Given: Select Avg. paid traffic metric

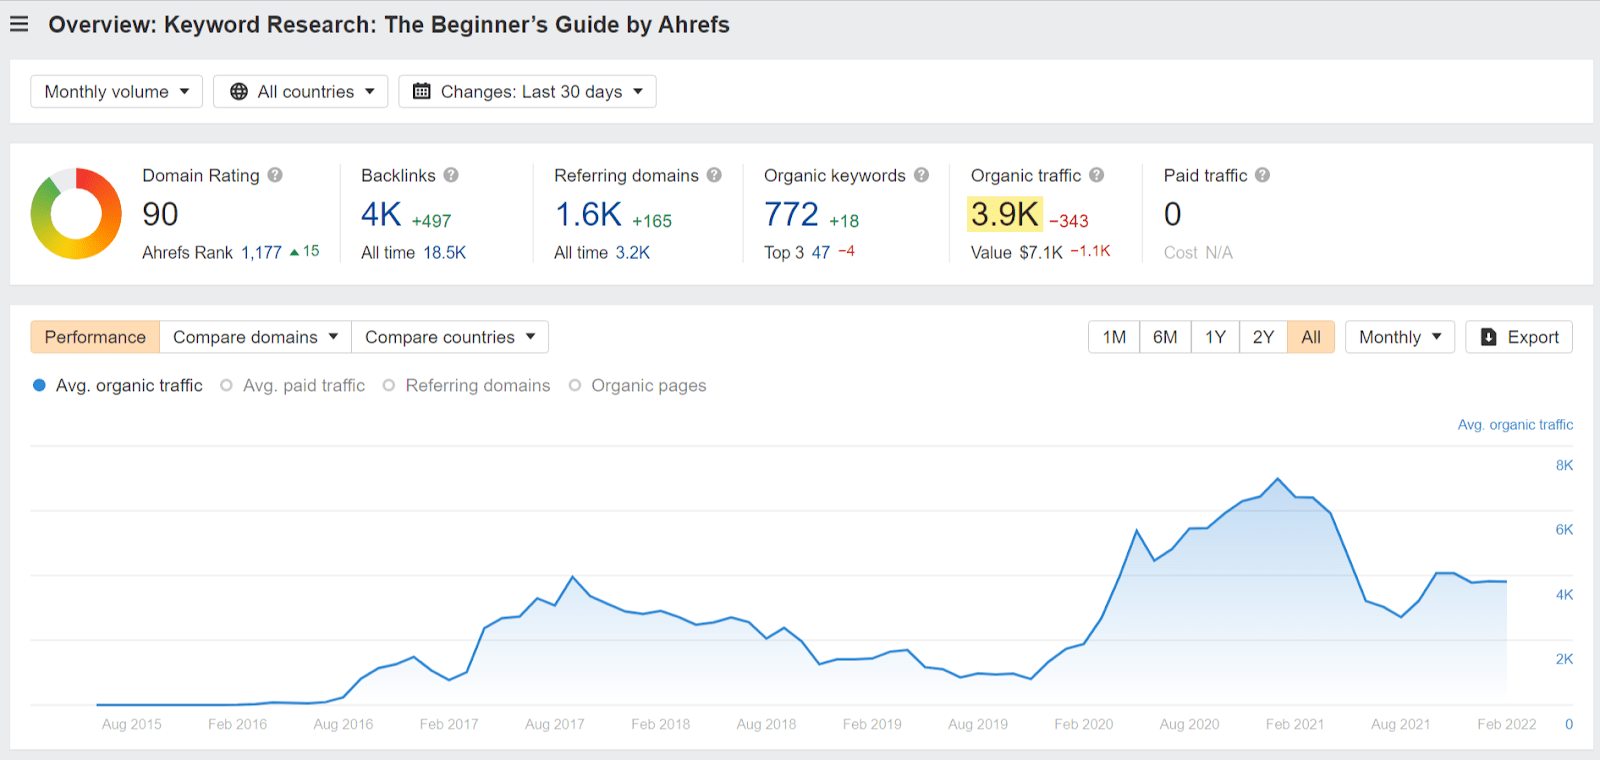Looking at the screenshot, I should [293, 385].
